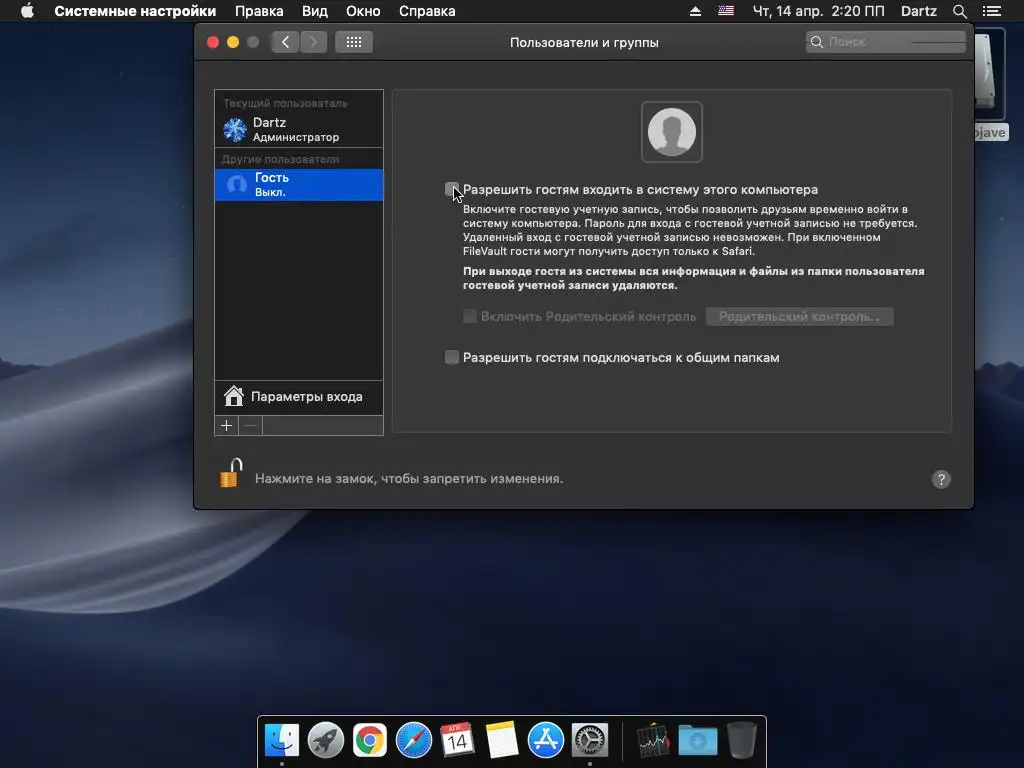This screenshot has height=768, width=1024.
Task: Close the Пользователи и группы window
Action: coord(213,42)
